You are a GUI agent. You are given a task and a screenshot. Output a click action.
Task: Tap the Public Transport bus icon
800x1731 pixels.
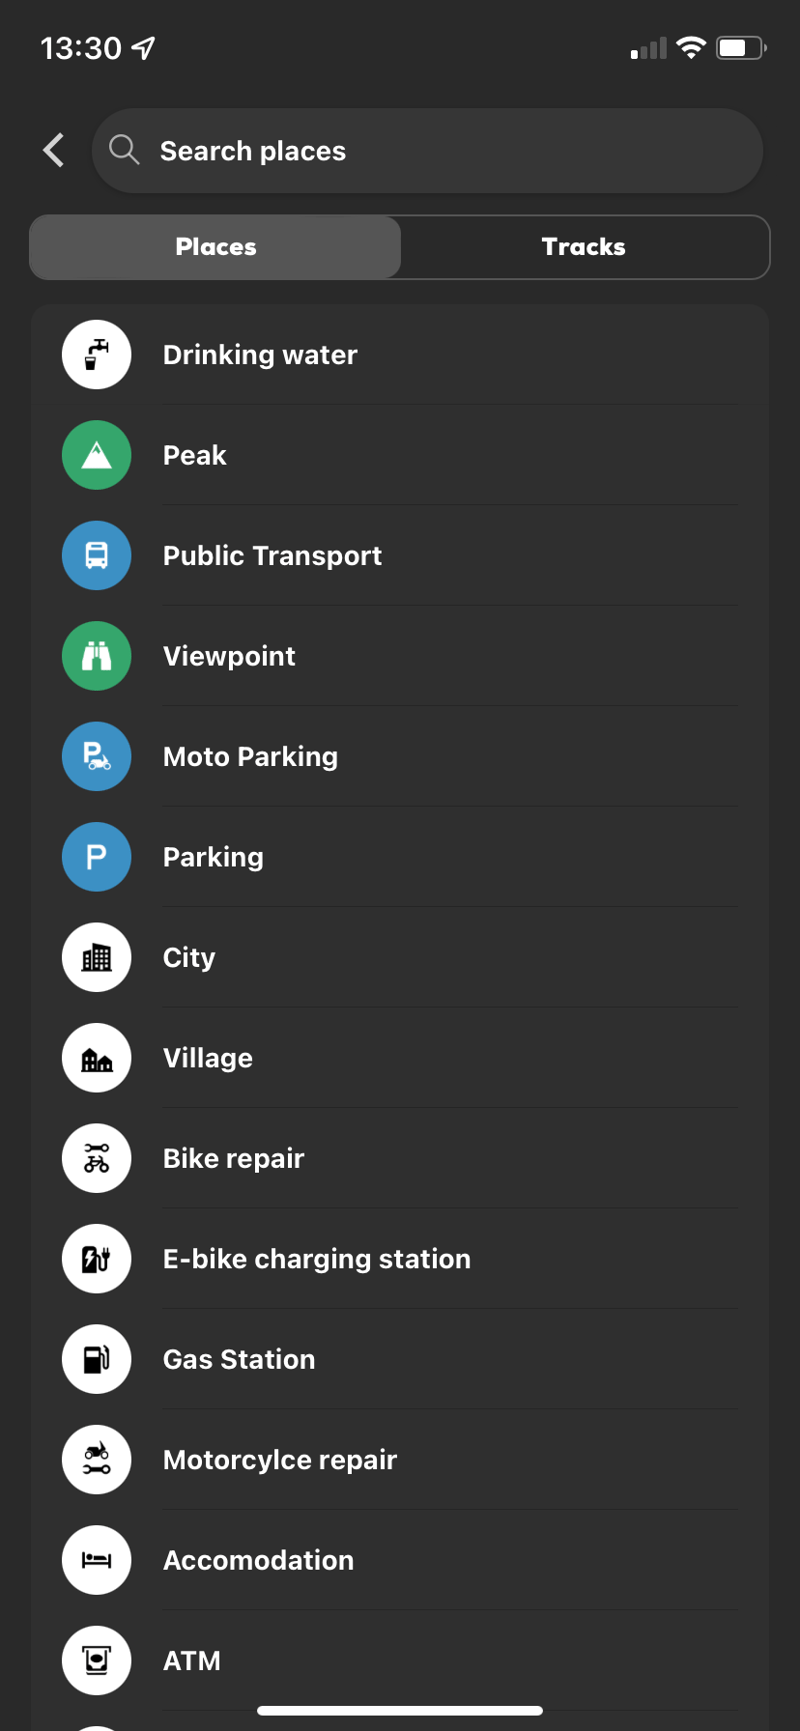click(x=96, y=556)
